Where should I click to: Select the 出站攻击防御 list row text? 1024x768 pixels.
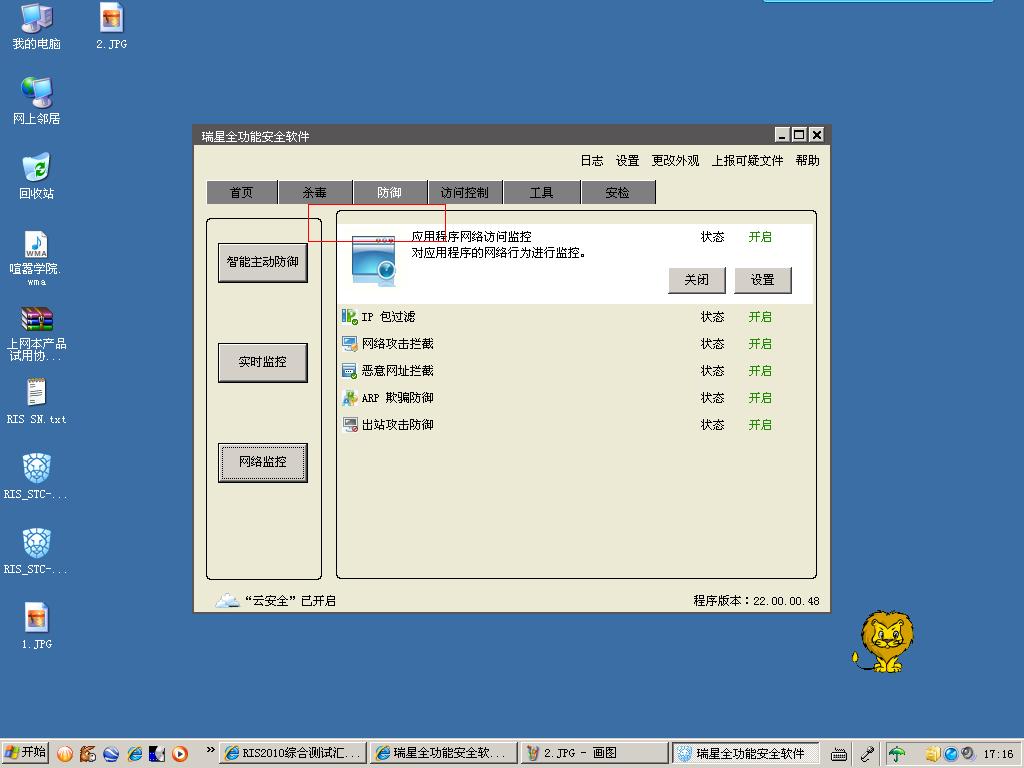398,424
